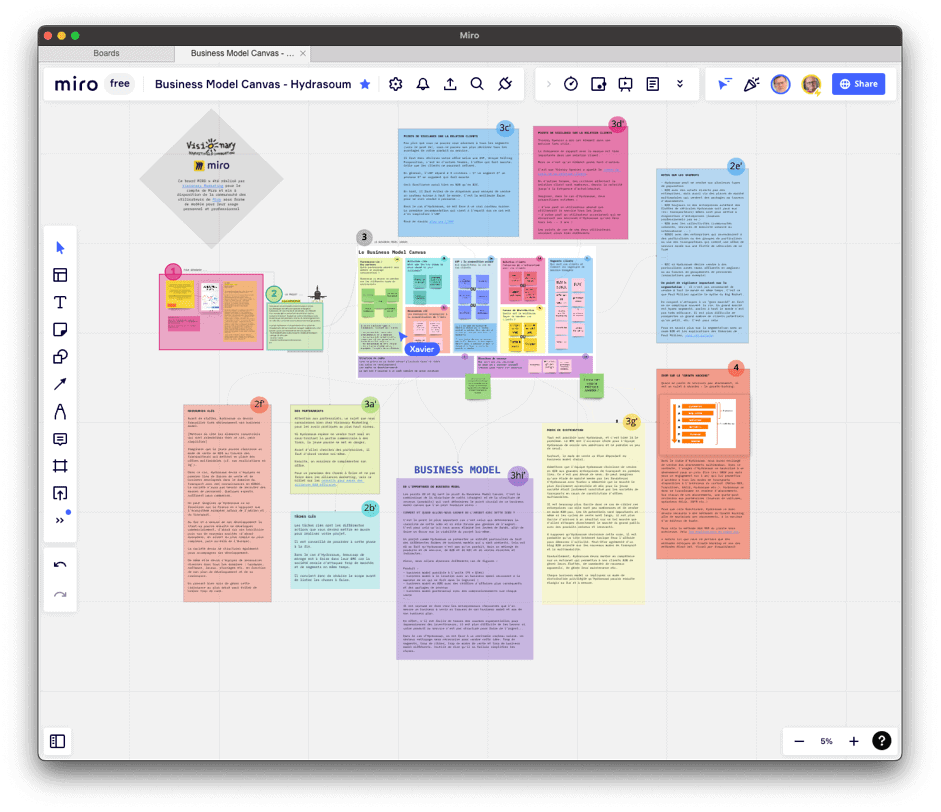Select the blue 2e' note
The height and width of the screenshot is (812, 941).
pyautogui.click(x=702, y=256)
